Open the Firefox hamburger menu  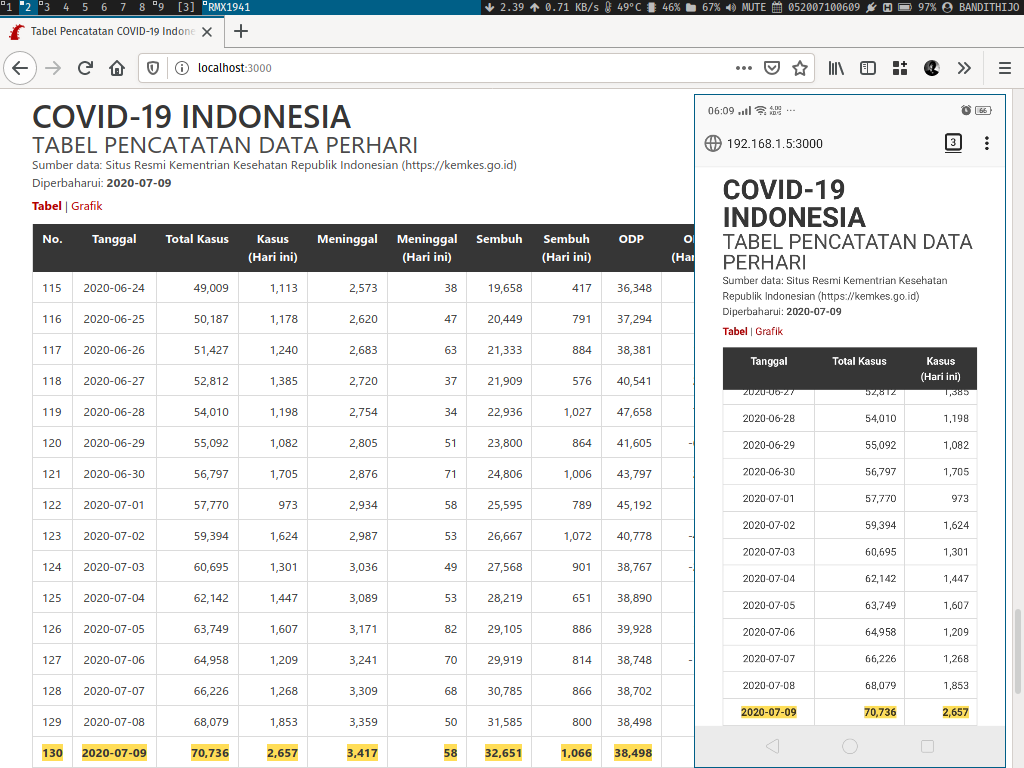1005,68
